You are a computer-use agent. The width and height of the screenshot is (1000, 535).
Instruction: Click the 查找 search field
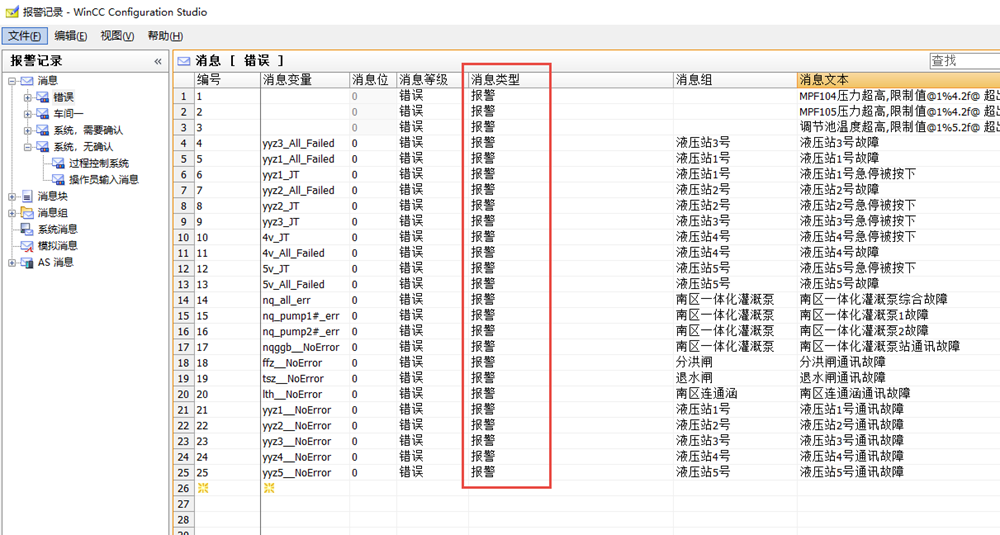pos(964,61)
